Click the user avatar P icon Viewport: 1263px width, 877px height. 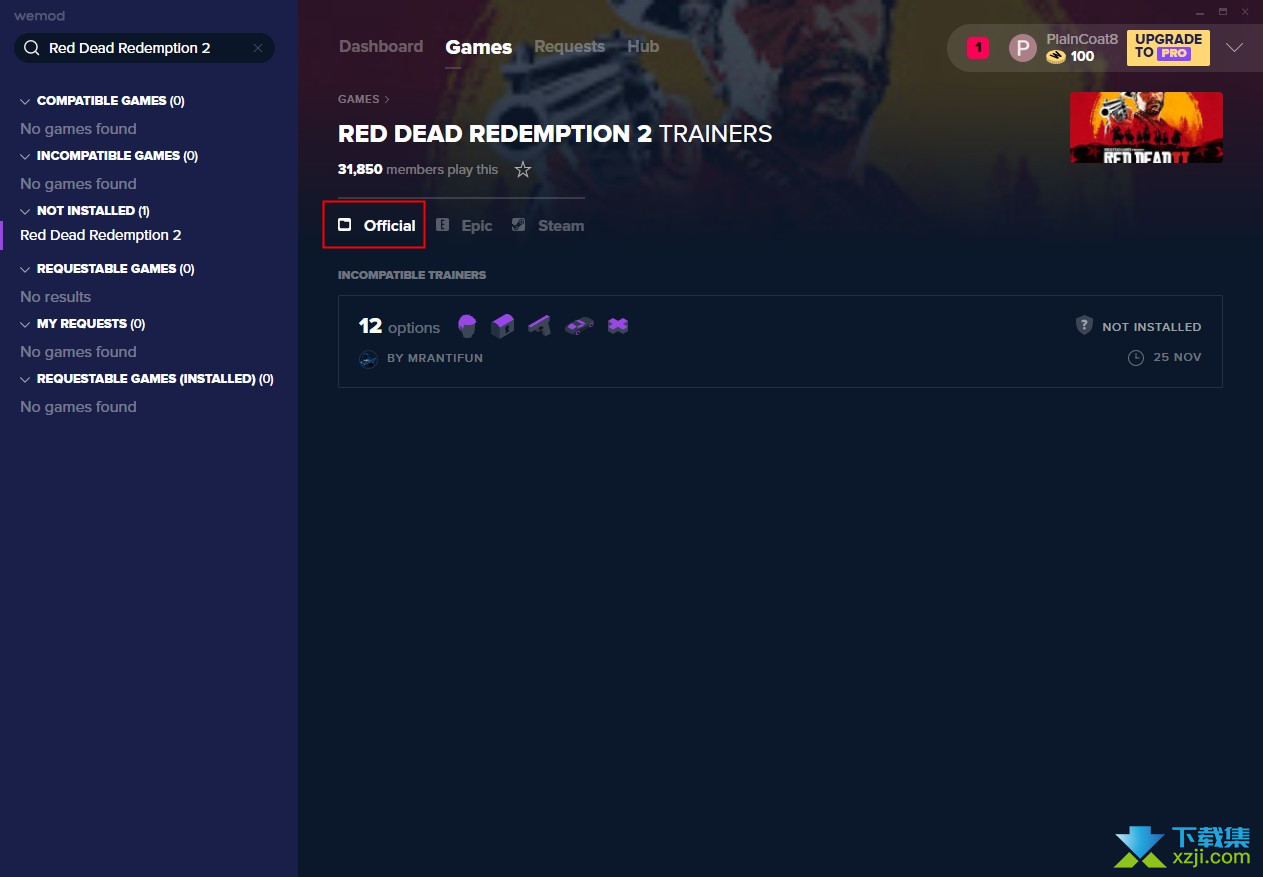click(1022, 48)
